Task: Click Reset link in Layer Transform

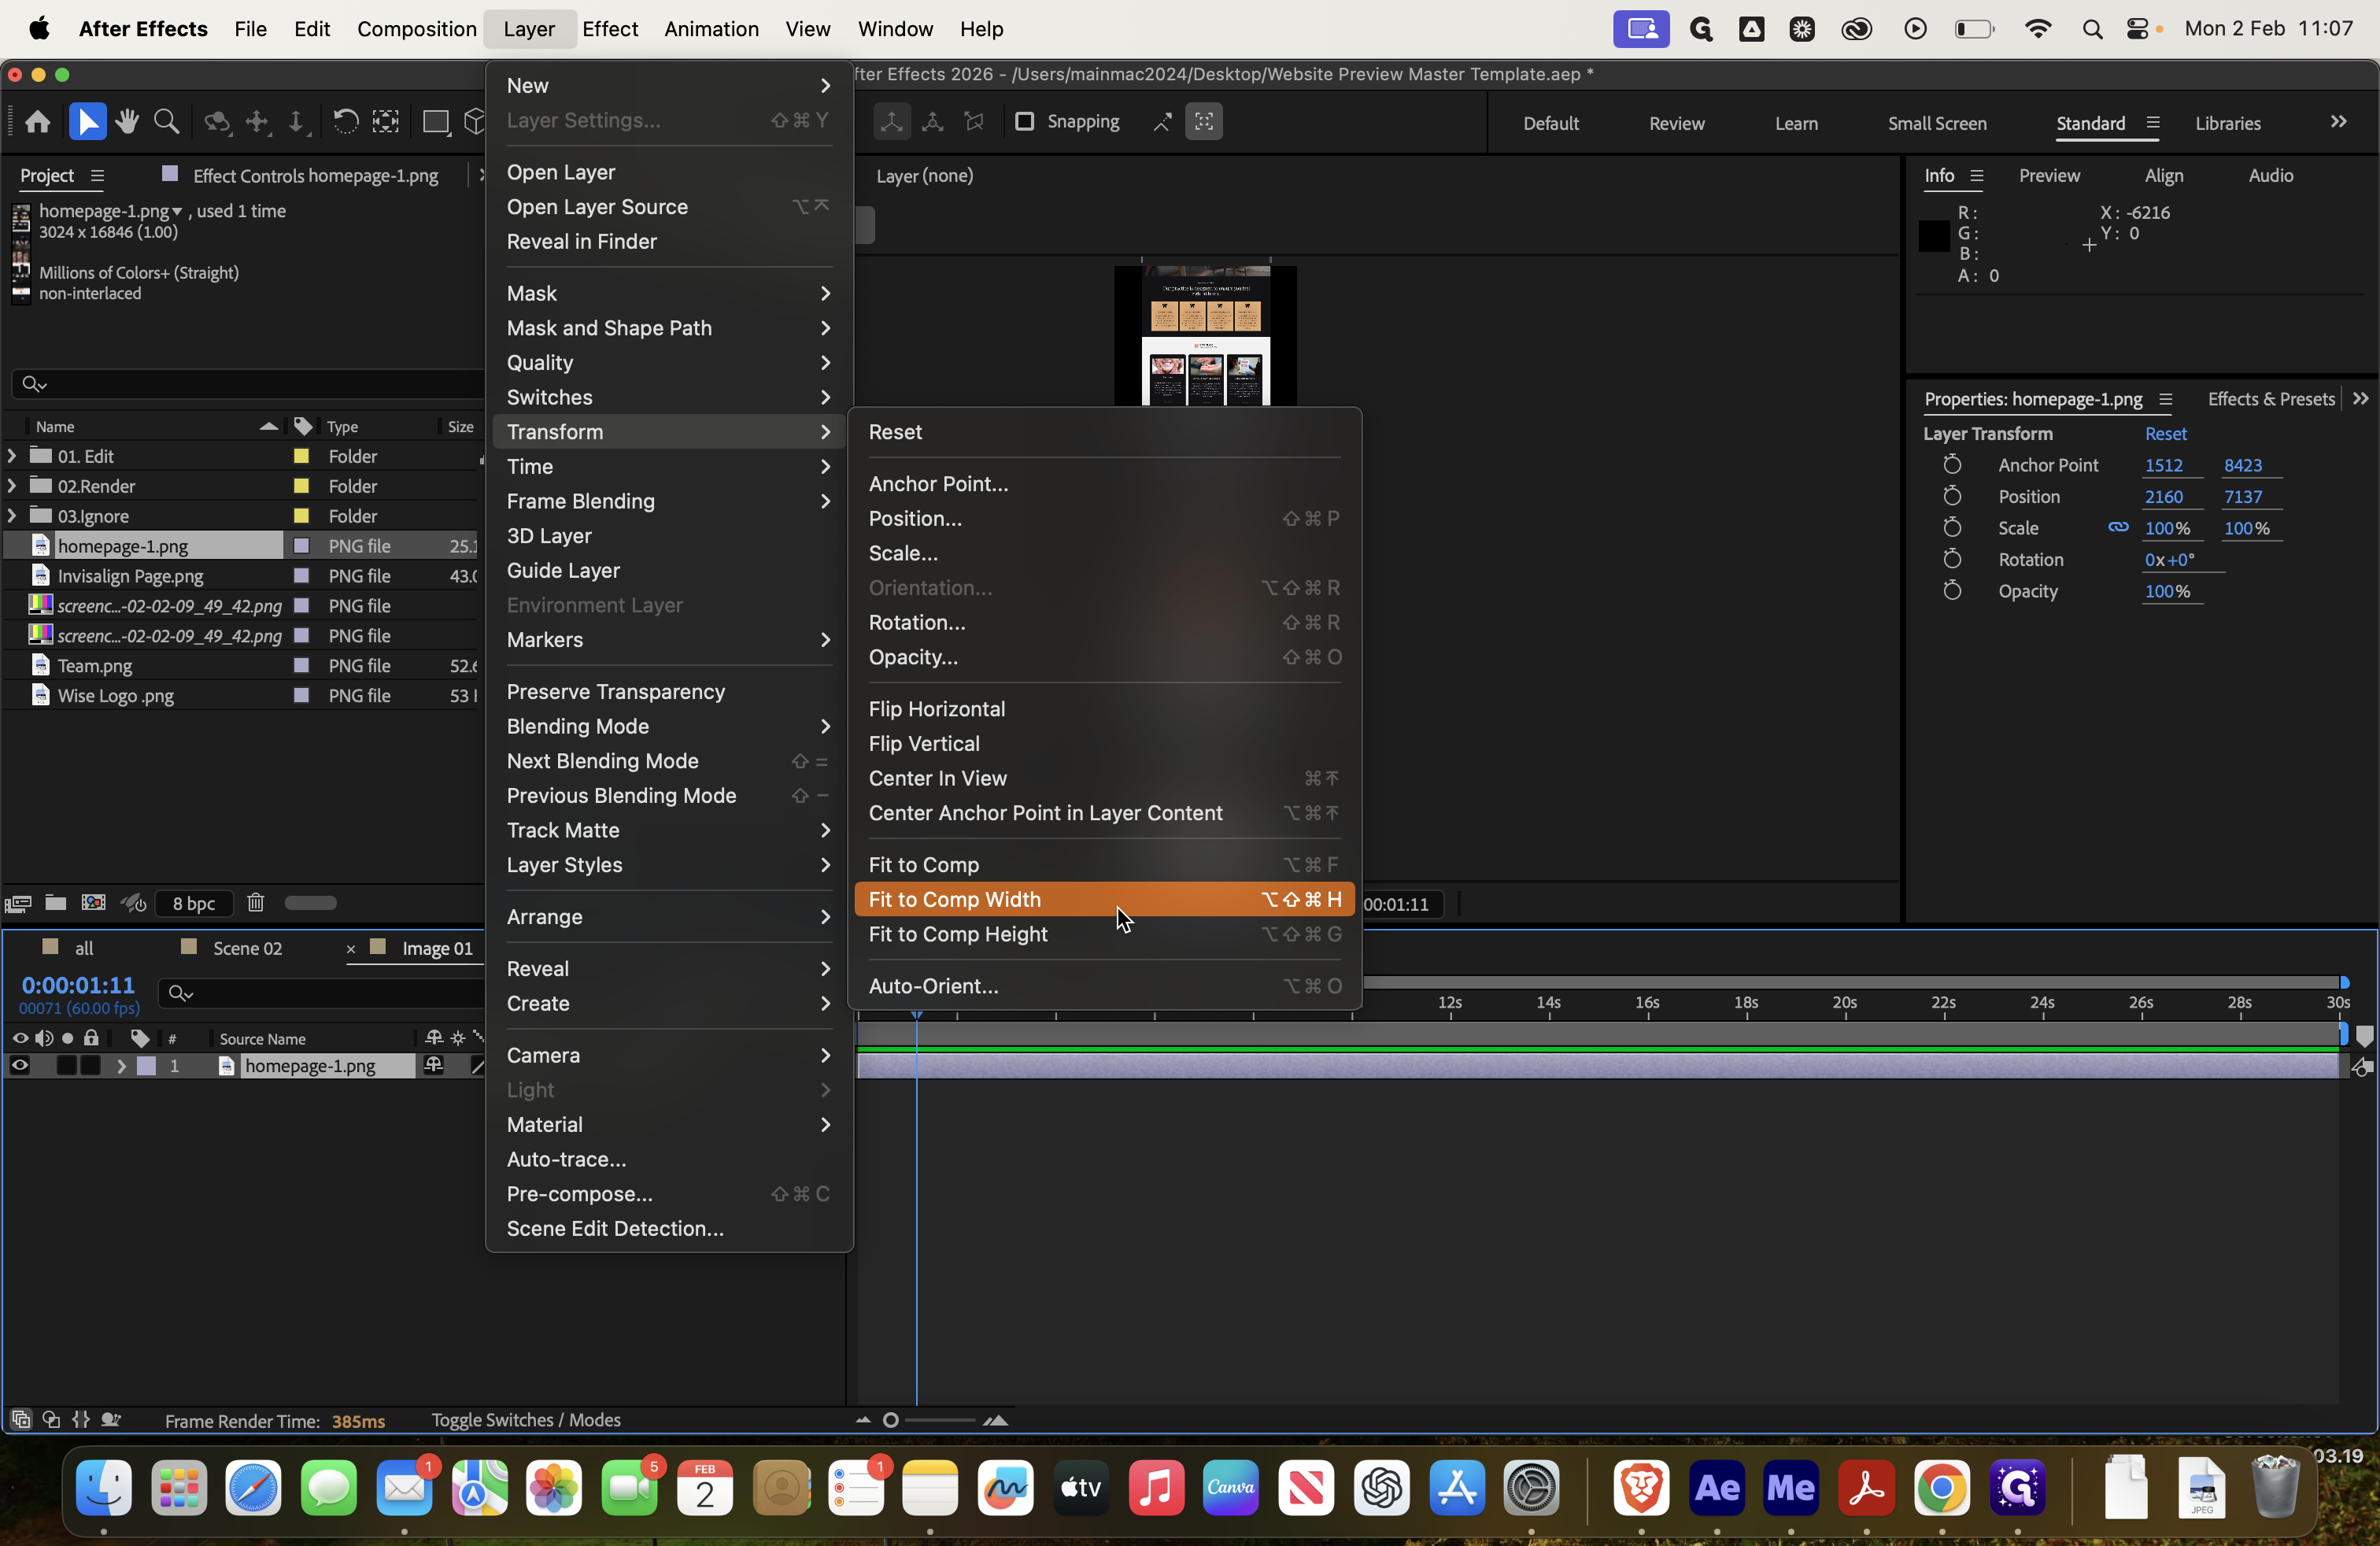Action: pos(2165,433)
